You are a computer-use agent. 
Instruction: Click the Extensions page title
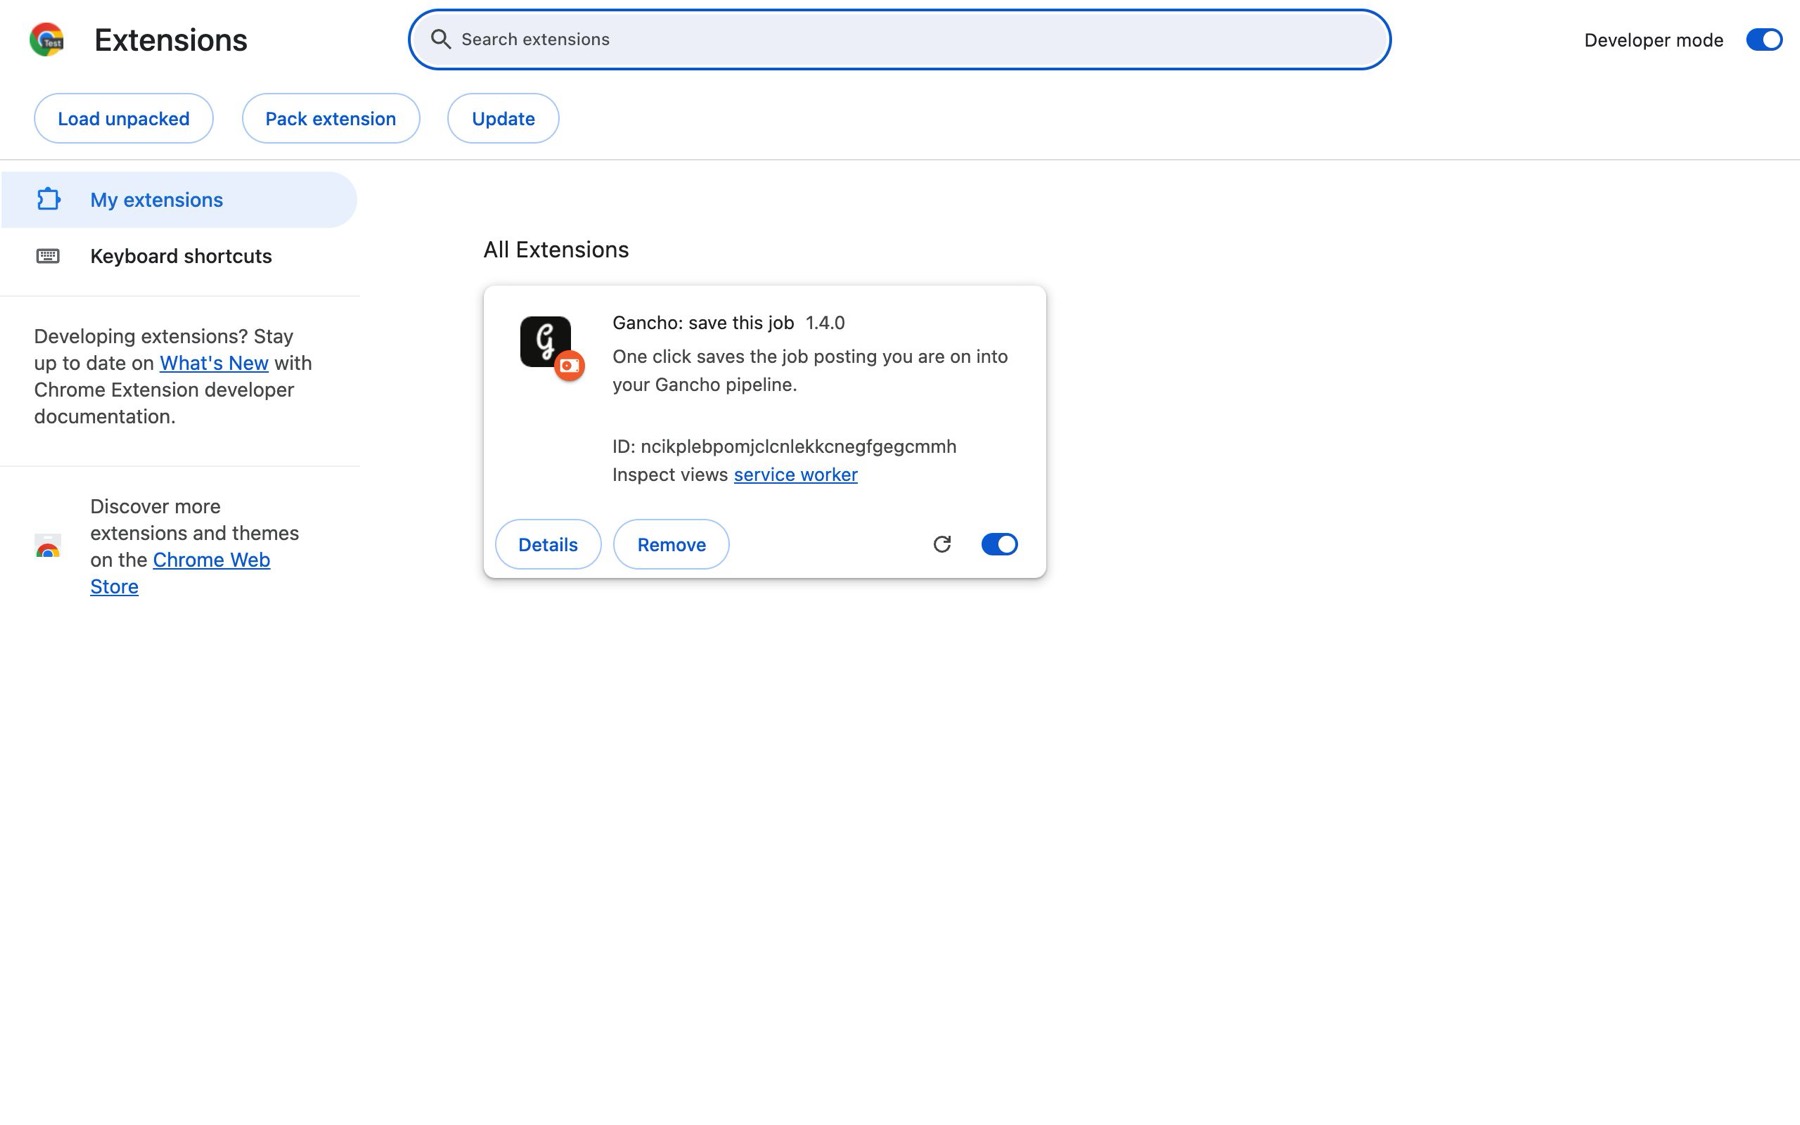[x=171, y=40]
